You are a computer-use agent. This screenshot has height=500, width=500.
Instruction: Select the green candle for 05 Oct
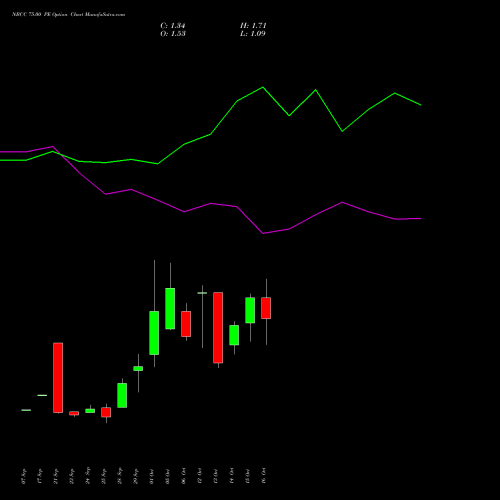(x=170, y=309)
